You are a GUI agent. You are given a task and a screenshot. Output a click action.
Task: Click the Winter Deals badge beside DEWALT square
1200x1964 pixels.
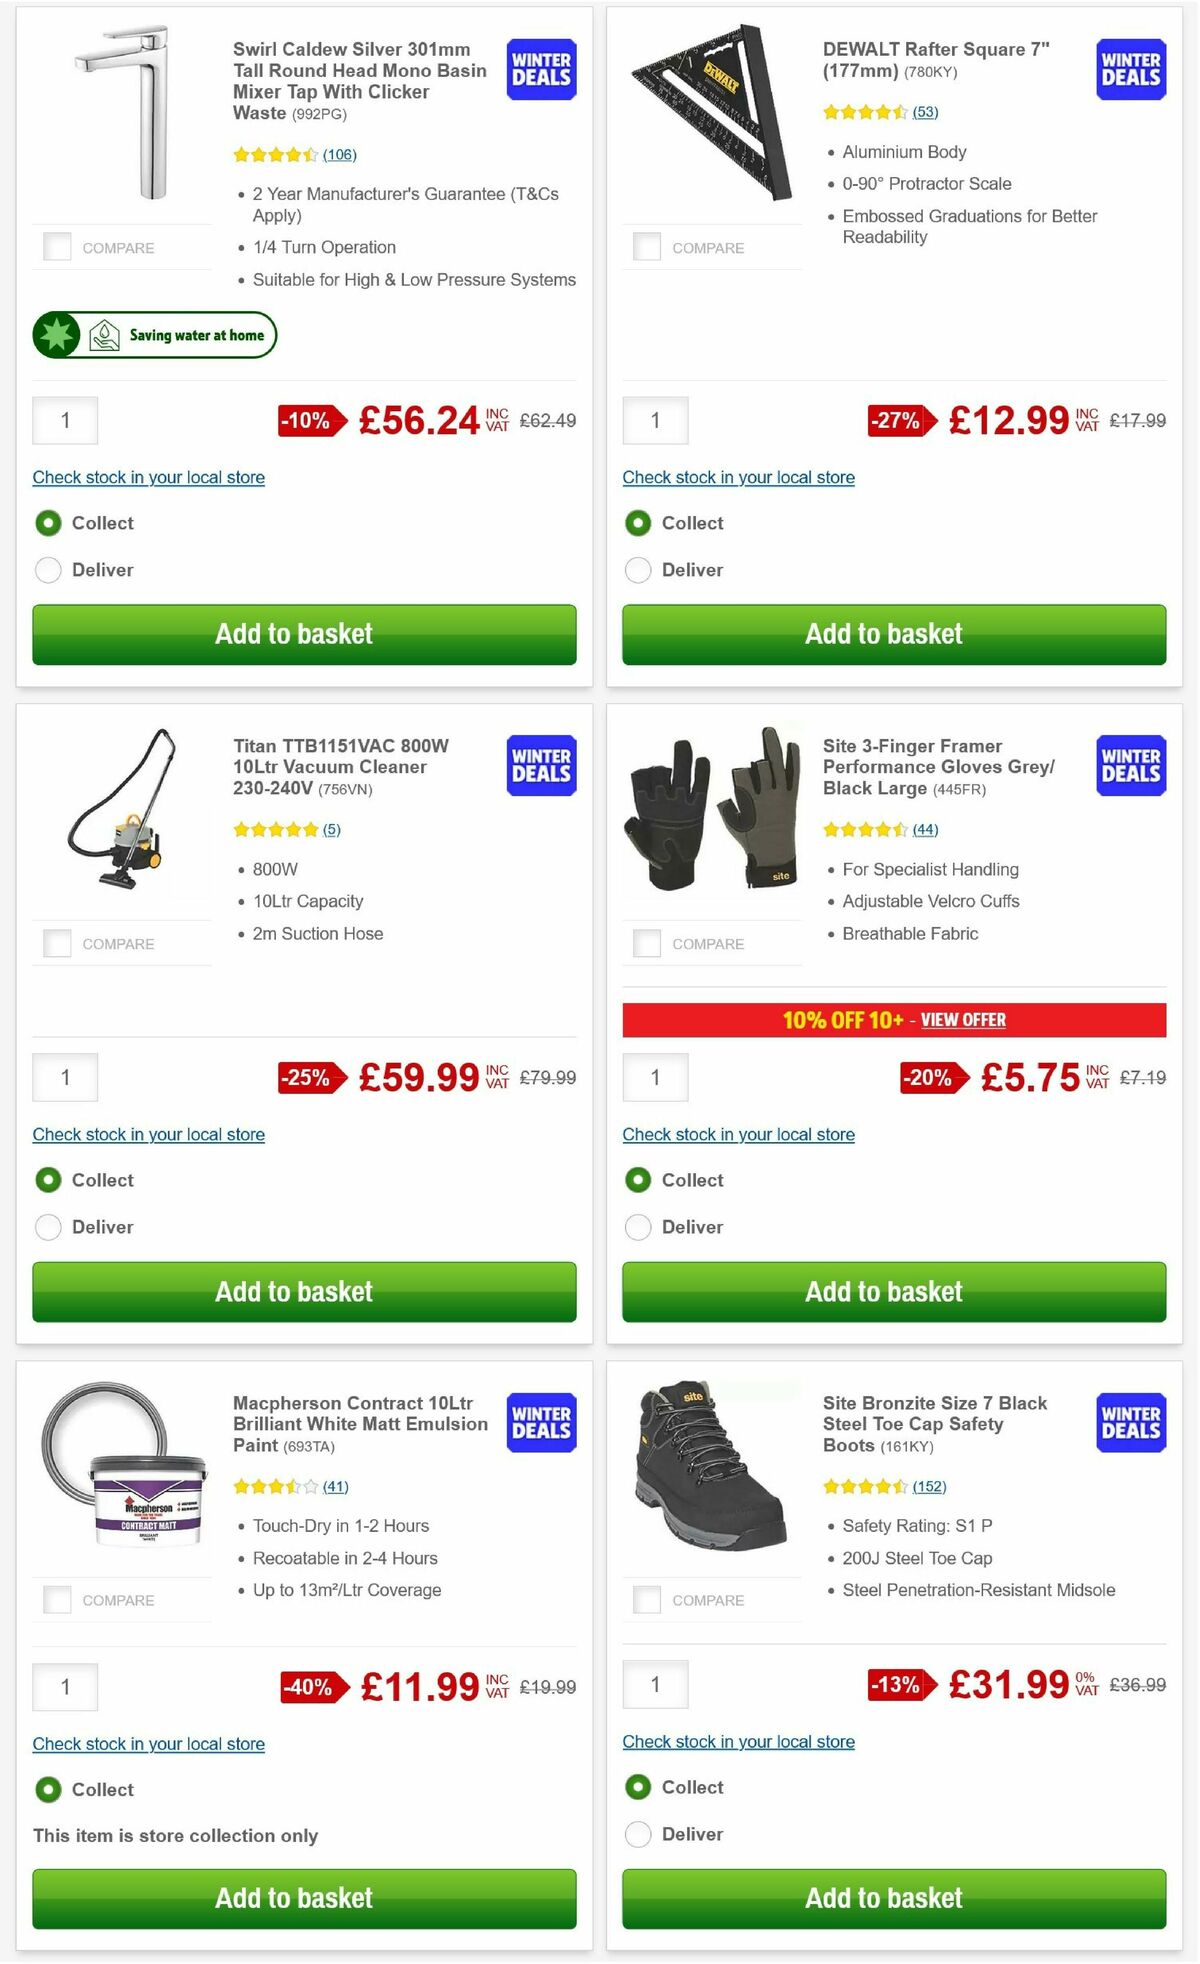(x=1129, y=68)
